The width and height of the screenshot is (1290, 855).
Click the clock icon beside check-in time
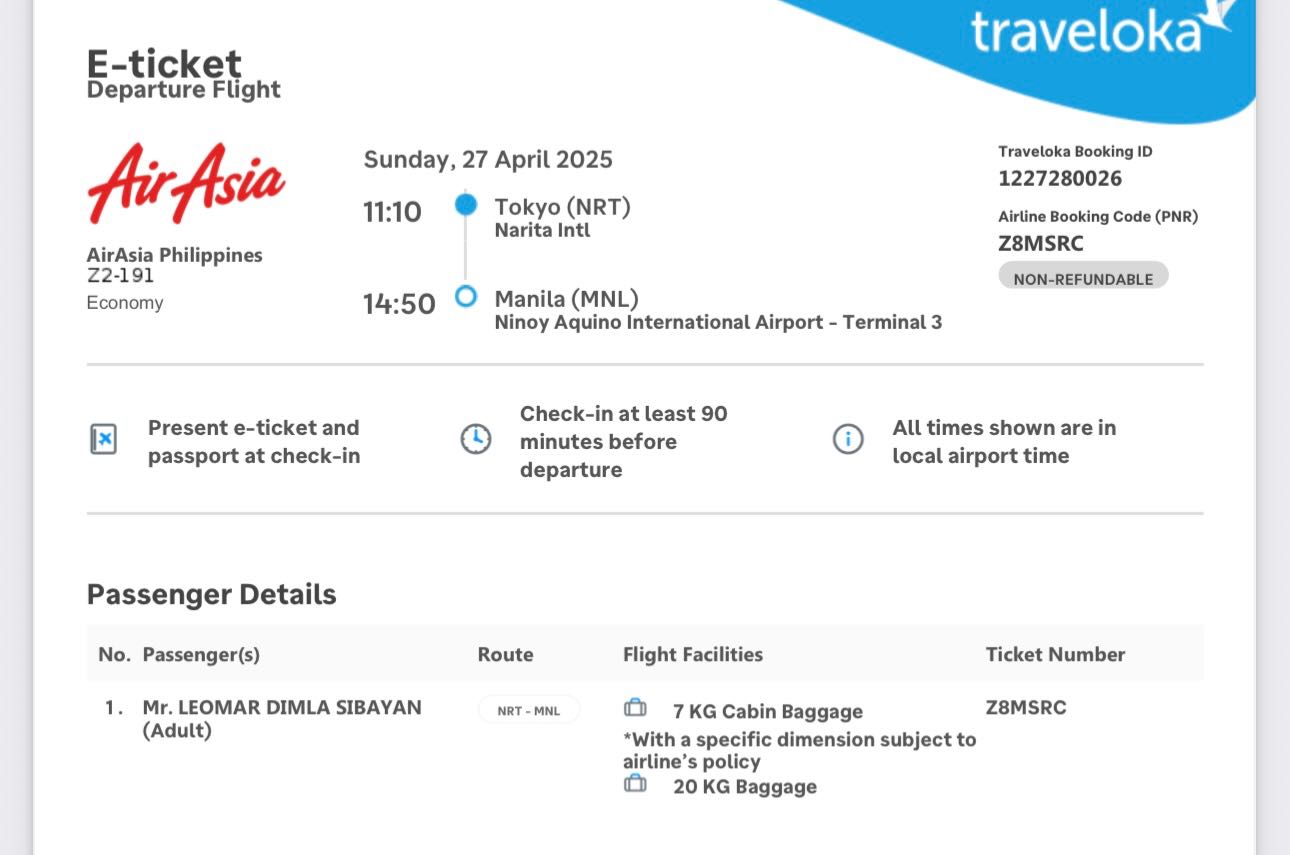(476, 439)
